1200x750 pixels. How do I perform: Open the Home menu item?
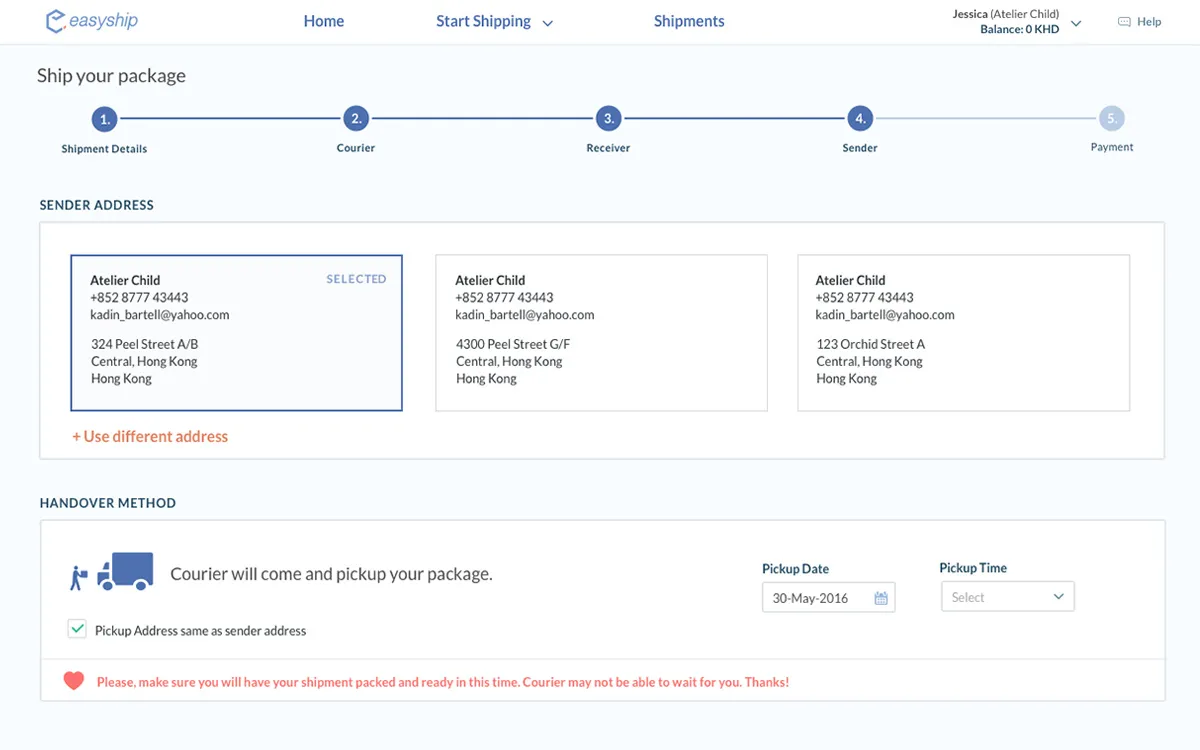click(324, 21)
